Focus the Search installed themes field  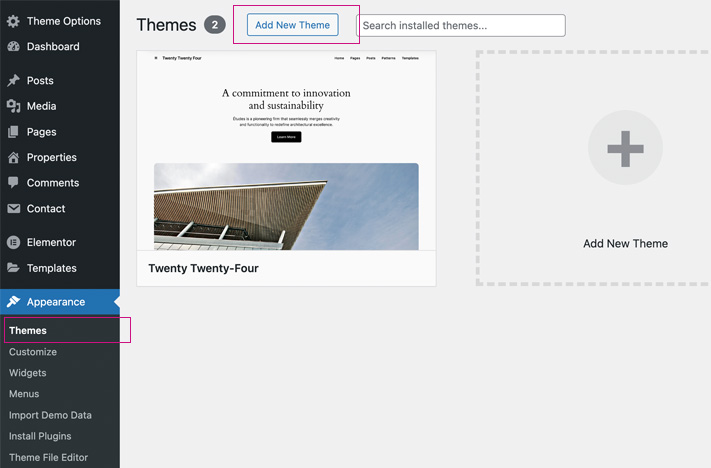[461, 25]
